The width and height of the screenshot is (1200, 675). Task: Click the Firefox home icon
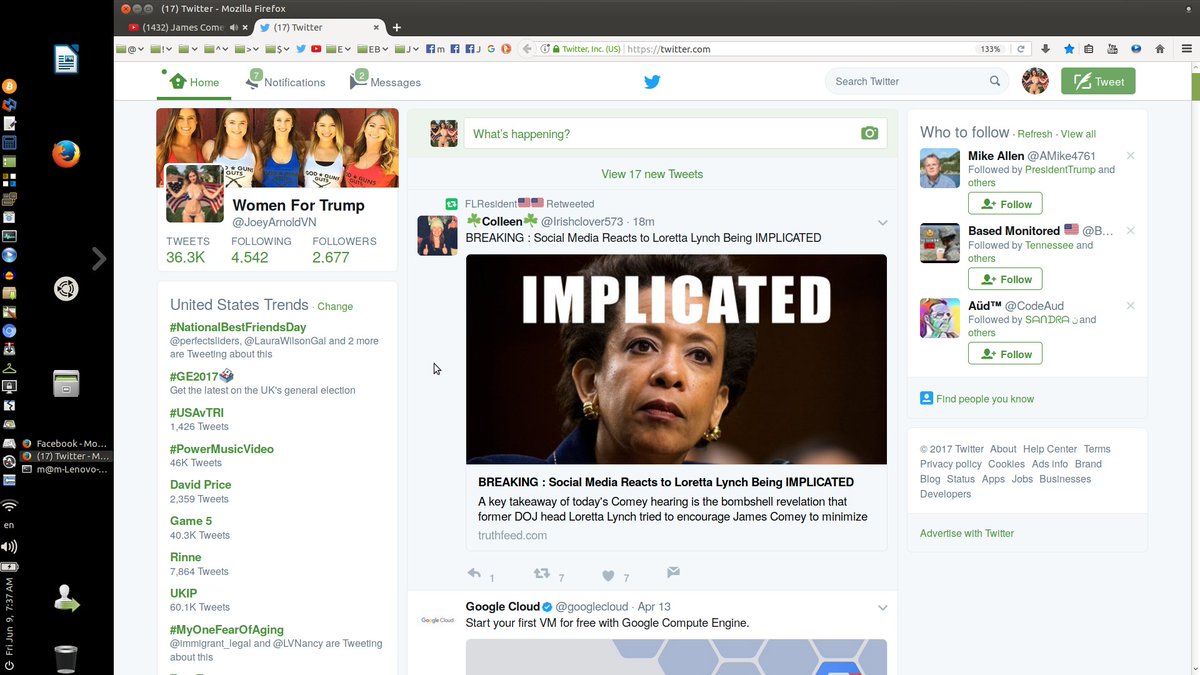(x=1159, y=47)
